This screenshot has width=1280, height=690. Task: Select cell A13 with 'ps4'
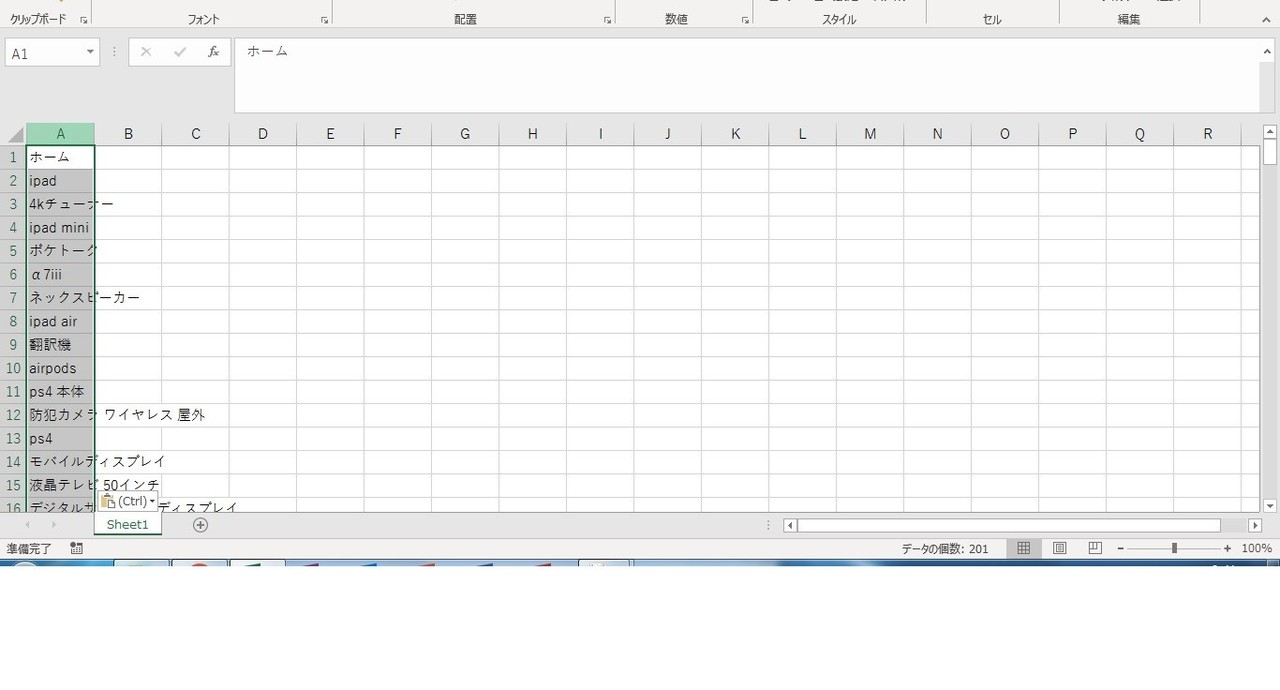[x=60, y=438]
